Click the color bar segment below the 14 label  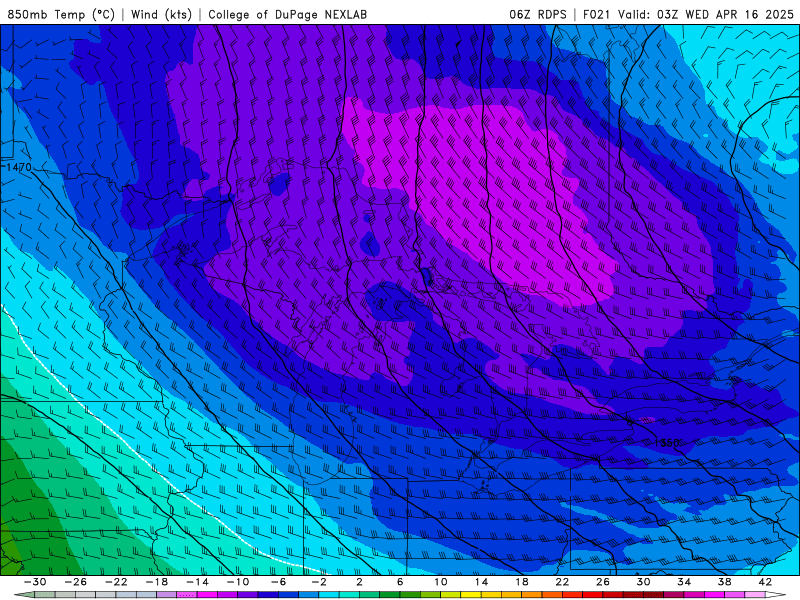pos(491,595)
